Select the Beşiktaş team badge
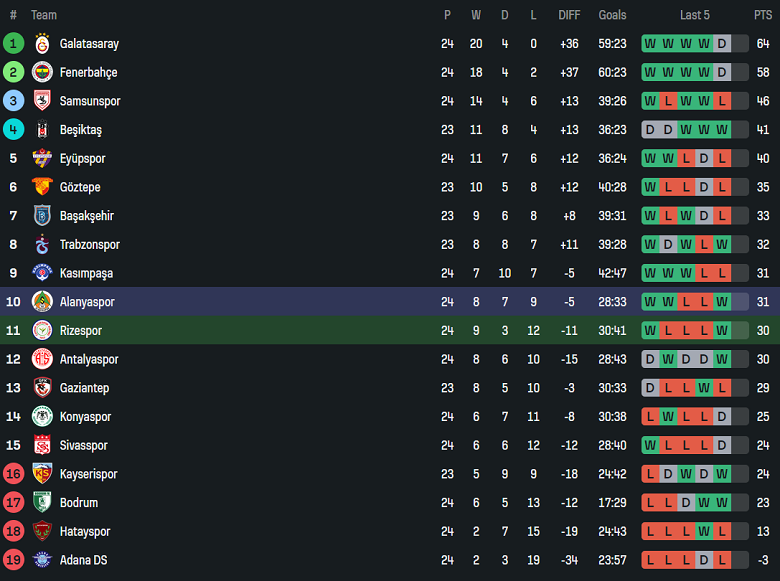The image size is (780, 581). (42, 130)
